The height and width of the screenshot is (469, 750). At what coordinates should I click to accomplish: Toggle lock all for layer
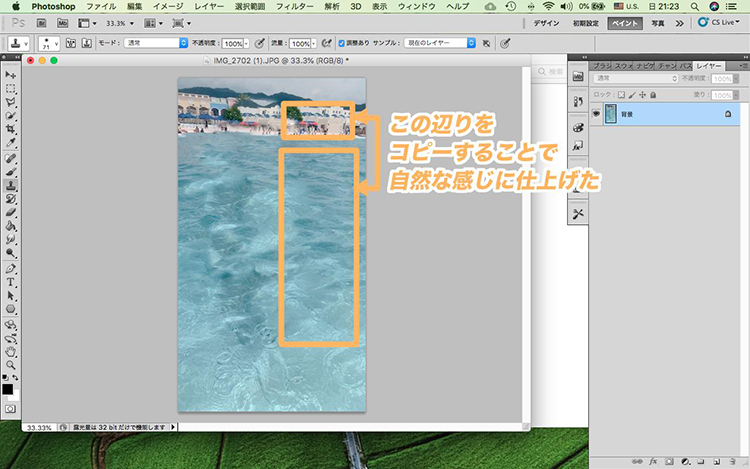click(x=653, y=95)
